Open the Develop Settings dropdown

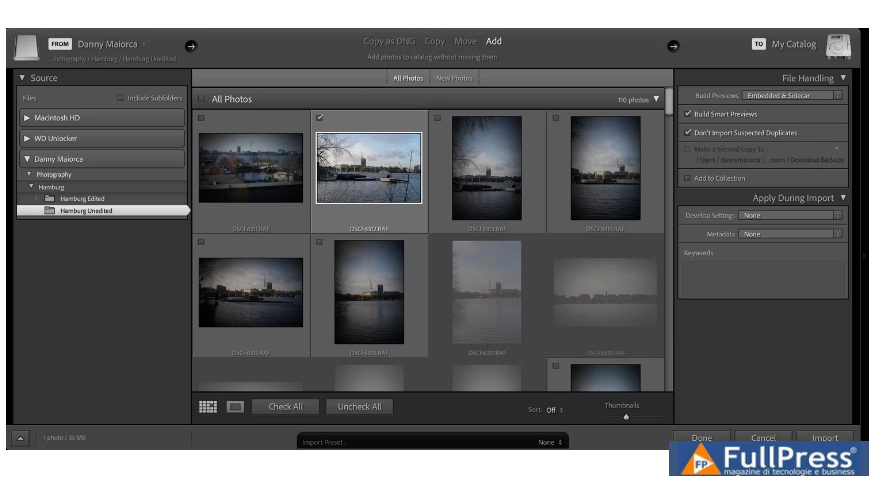(790, 215)
